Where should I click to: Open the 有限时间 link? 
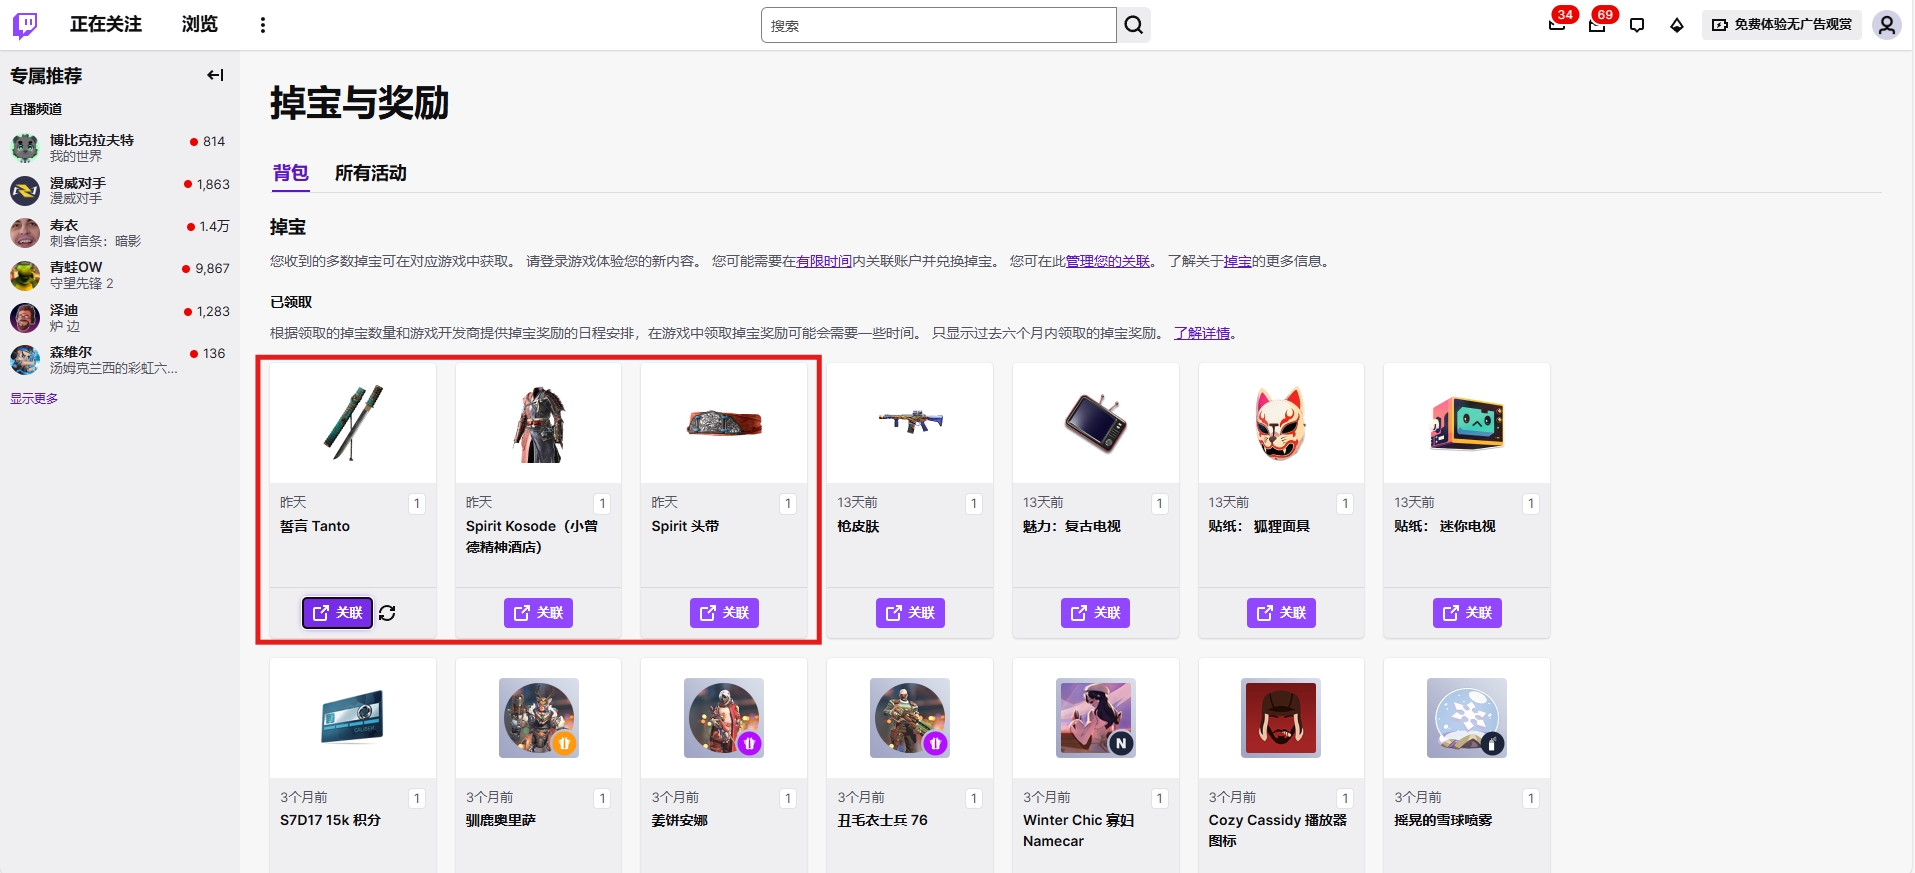click(824, 261)
